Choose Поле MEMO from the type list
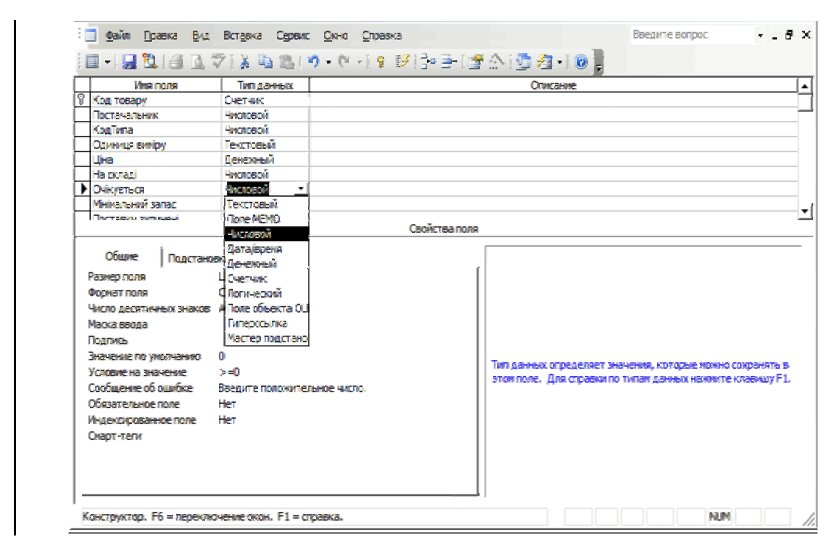Viewport: 827px width, 539px height. (x=267, y=219)
